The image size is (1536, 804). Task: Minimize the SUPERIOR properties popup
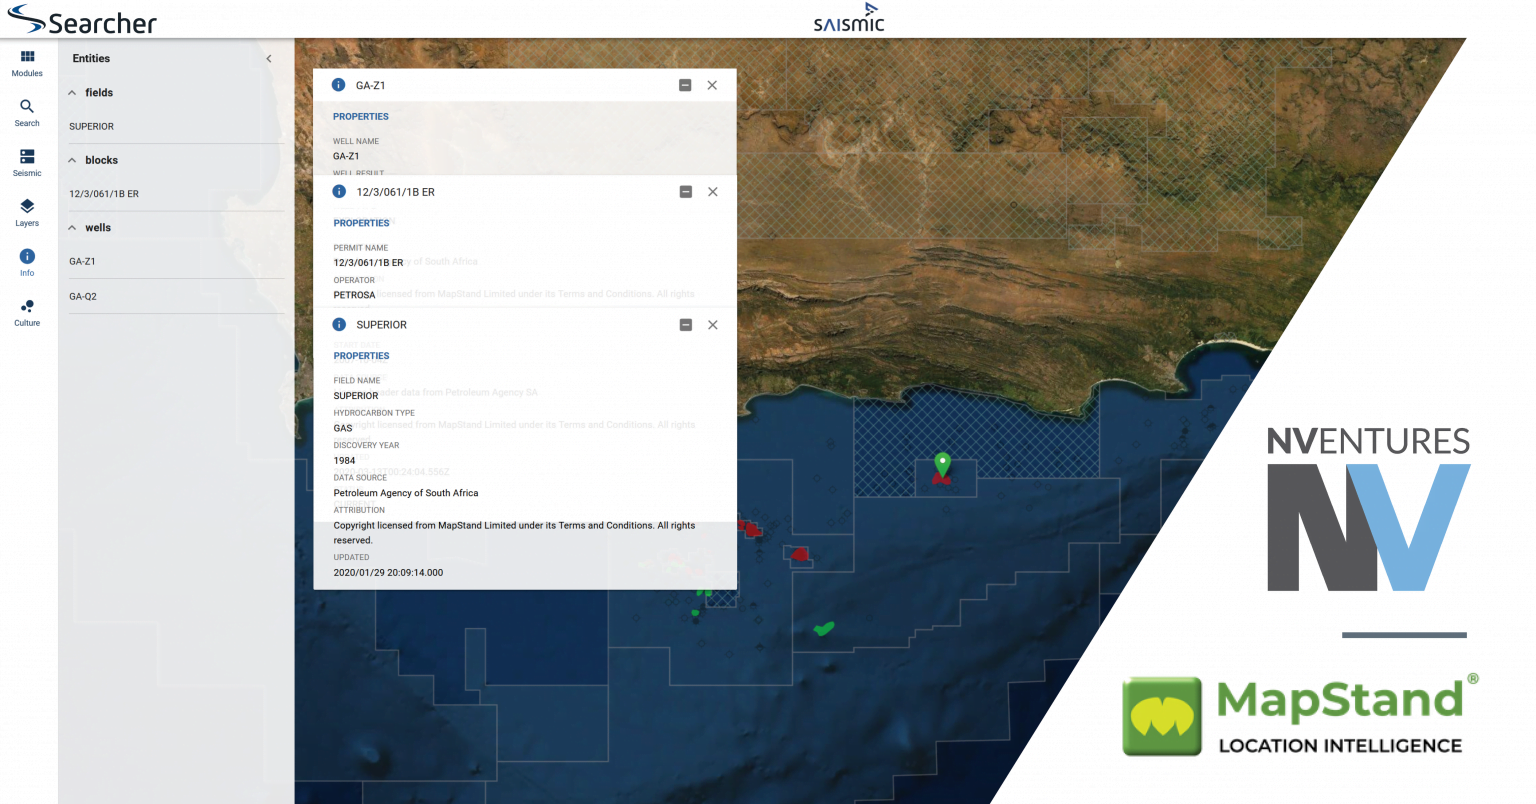[x=685, y=324]
